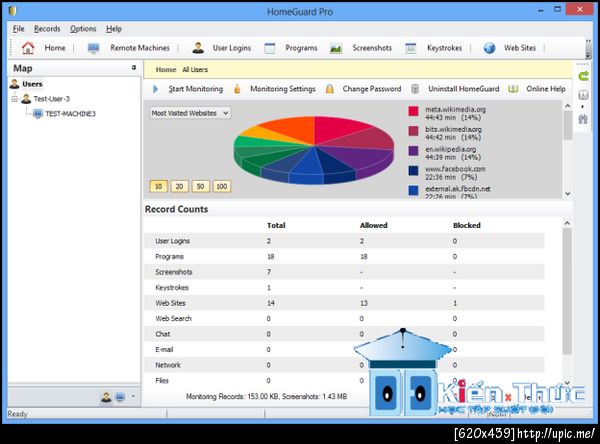The width and height of the screenshot is (600, 444).
Task: Open the small arrow menu at Map panel bottom
Action: tap(133, 397)
